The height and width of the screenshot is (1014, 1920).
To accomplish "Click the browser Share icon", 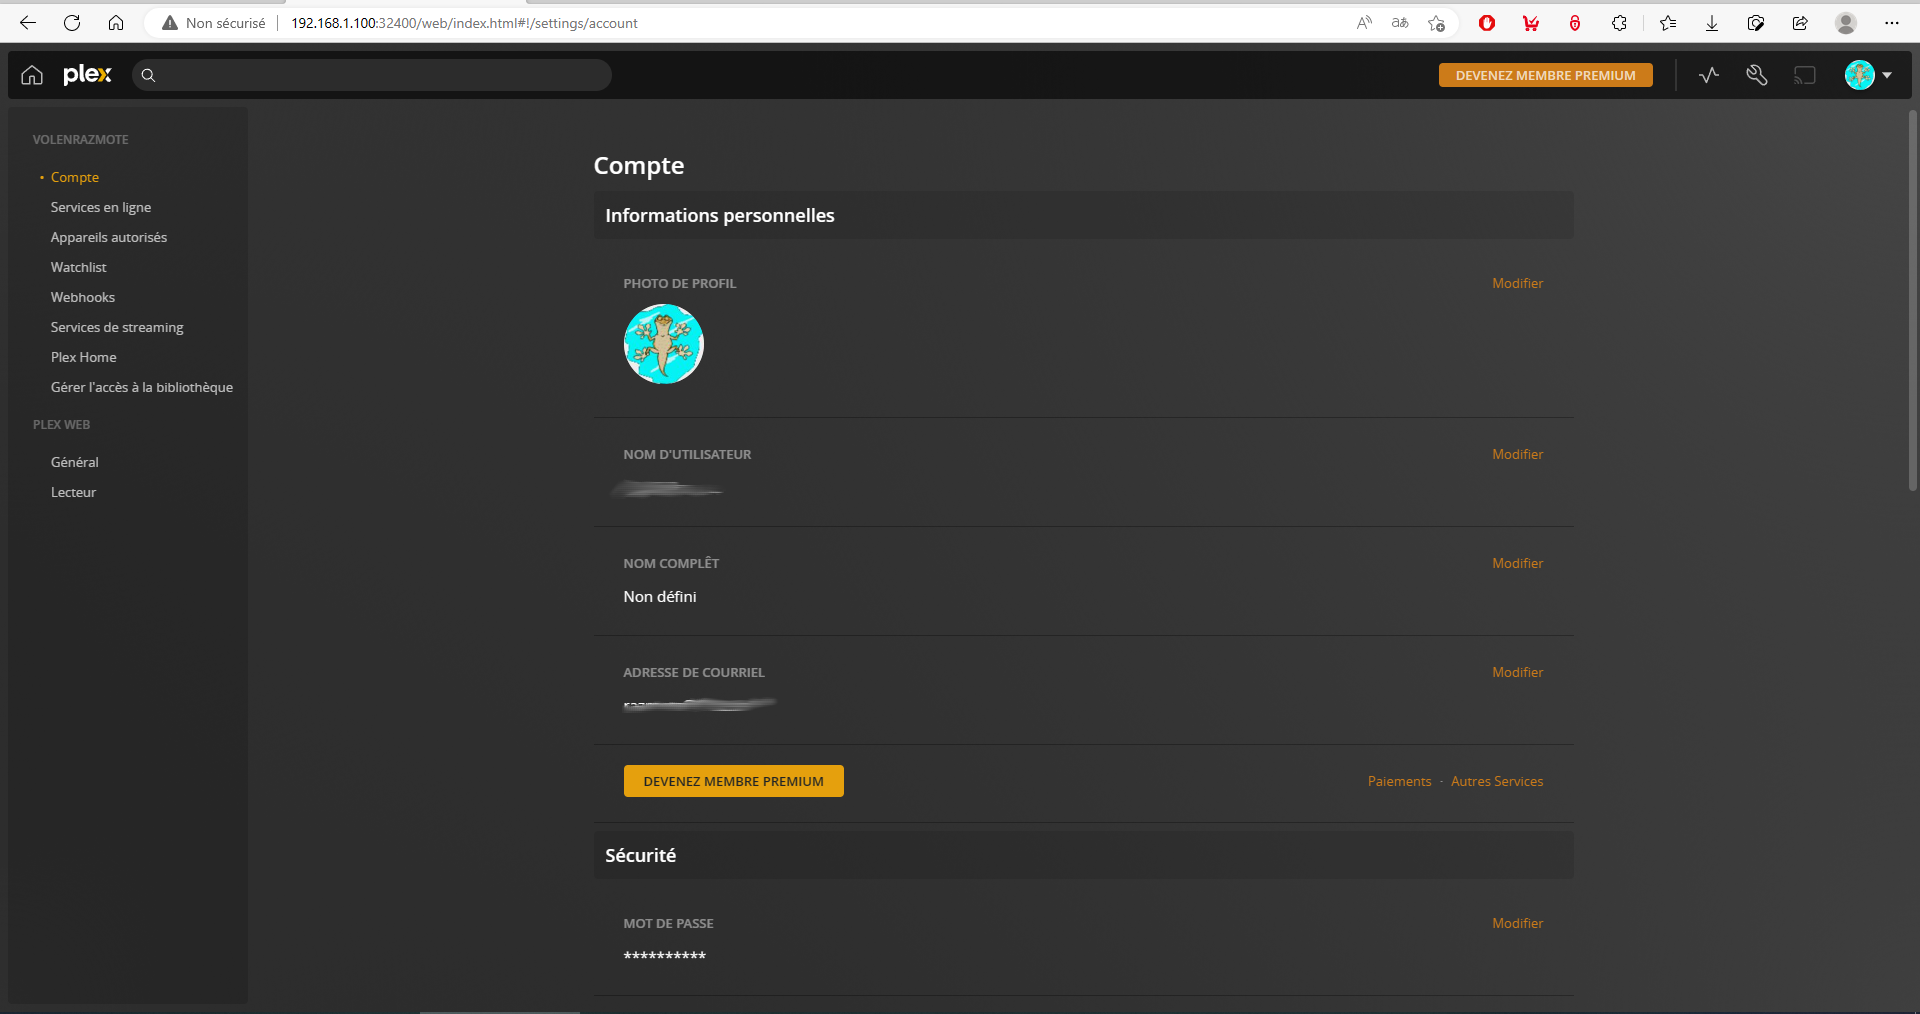I will (1800, 23).
